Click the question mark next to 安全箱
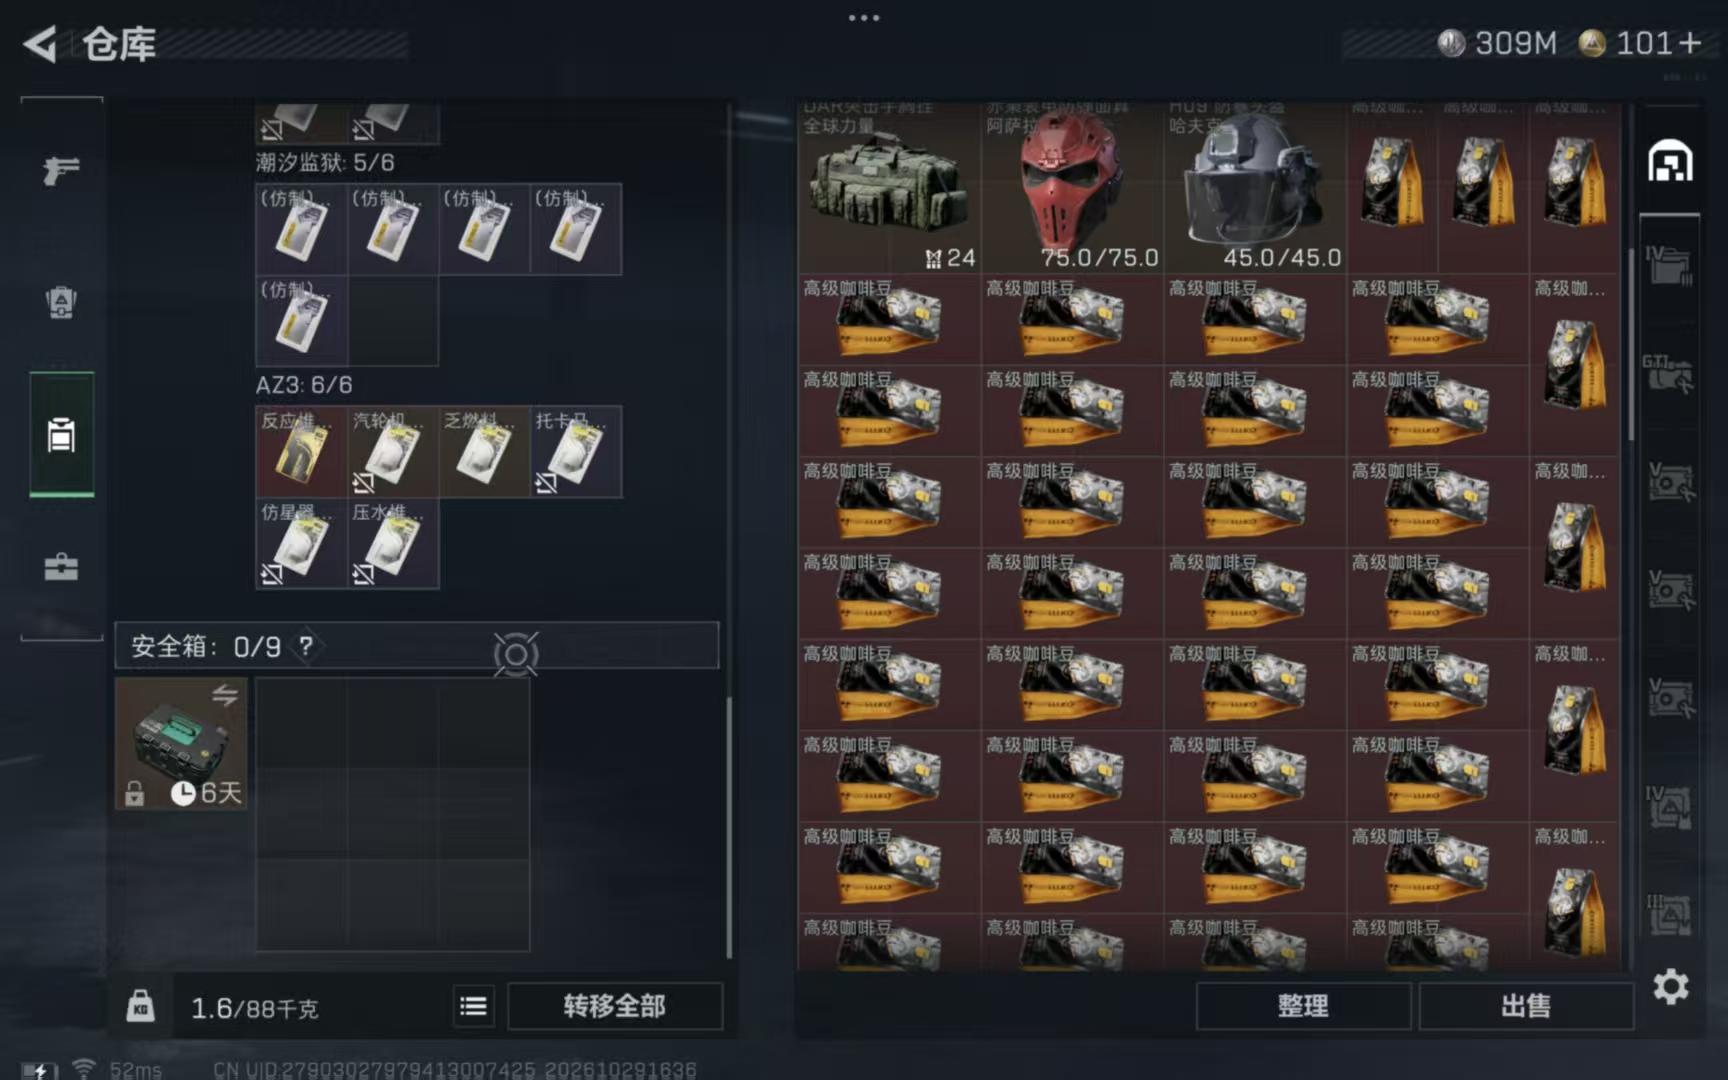 tap(306, 646)
